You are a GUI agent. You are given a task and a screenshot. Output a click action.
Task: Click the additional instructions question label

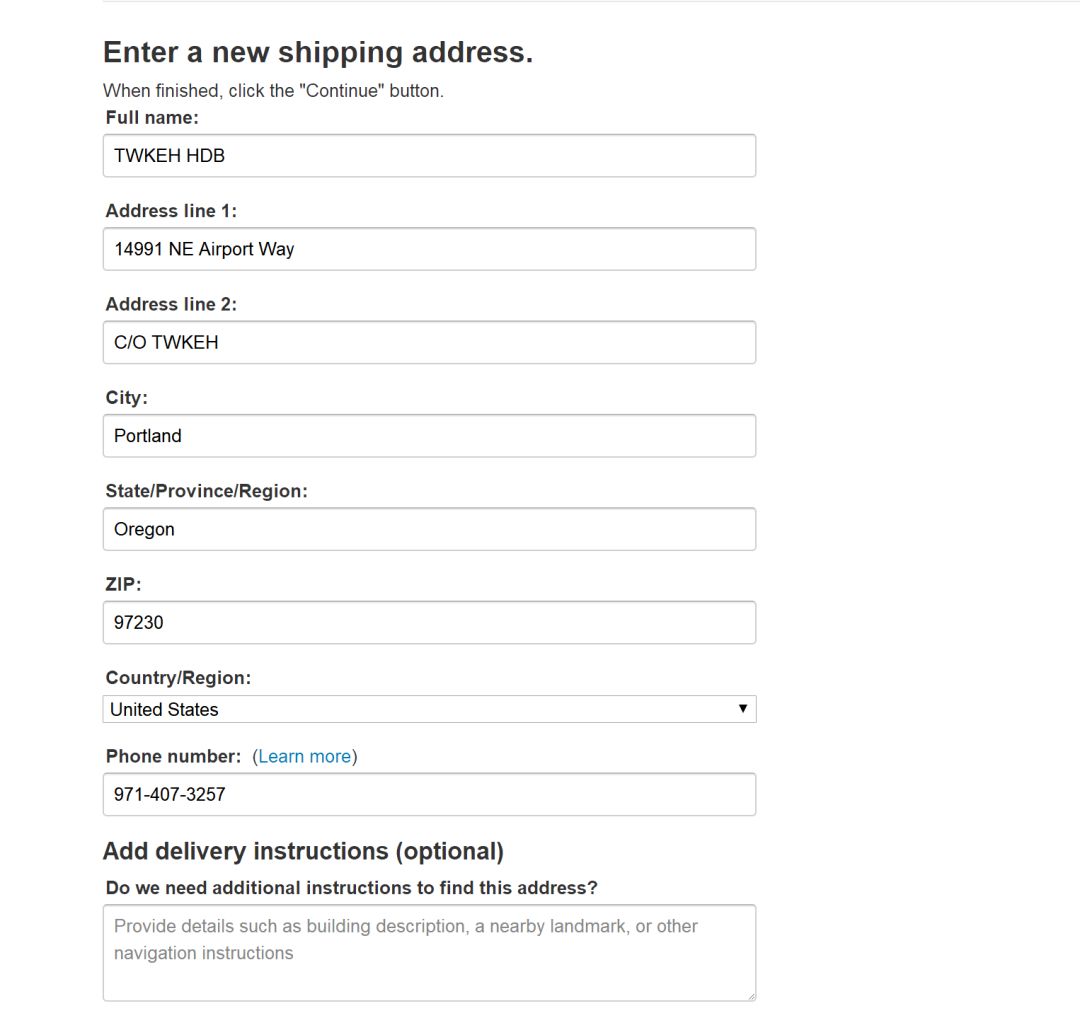[x=351, y=888]
